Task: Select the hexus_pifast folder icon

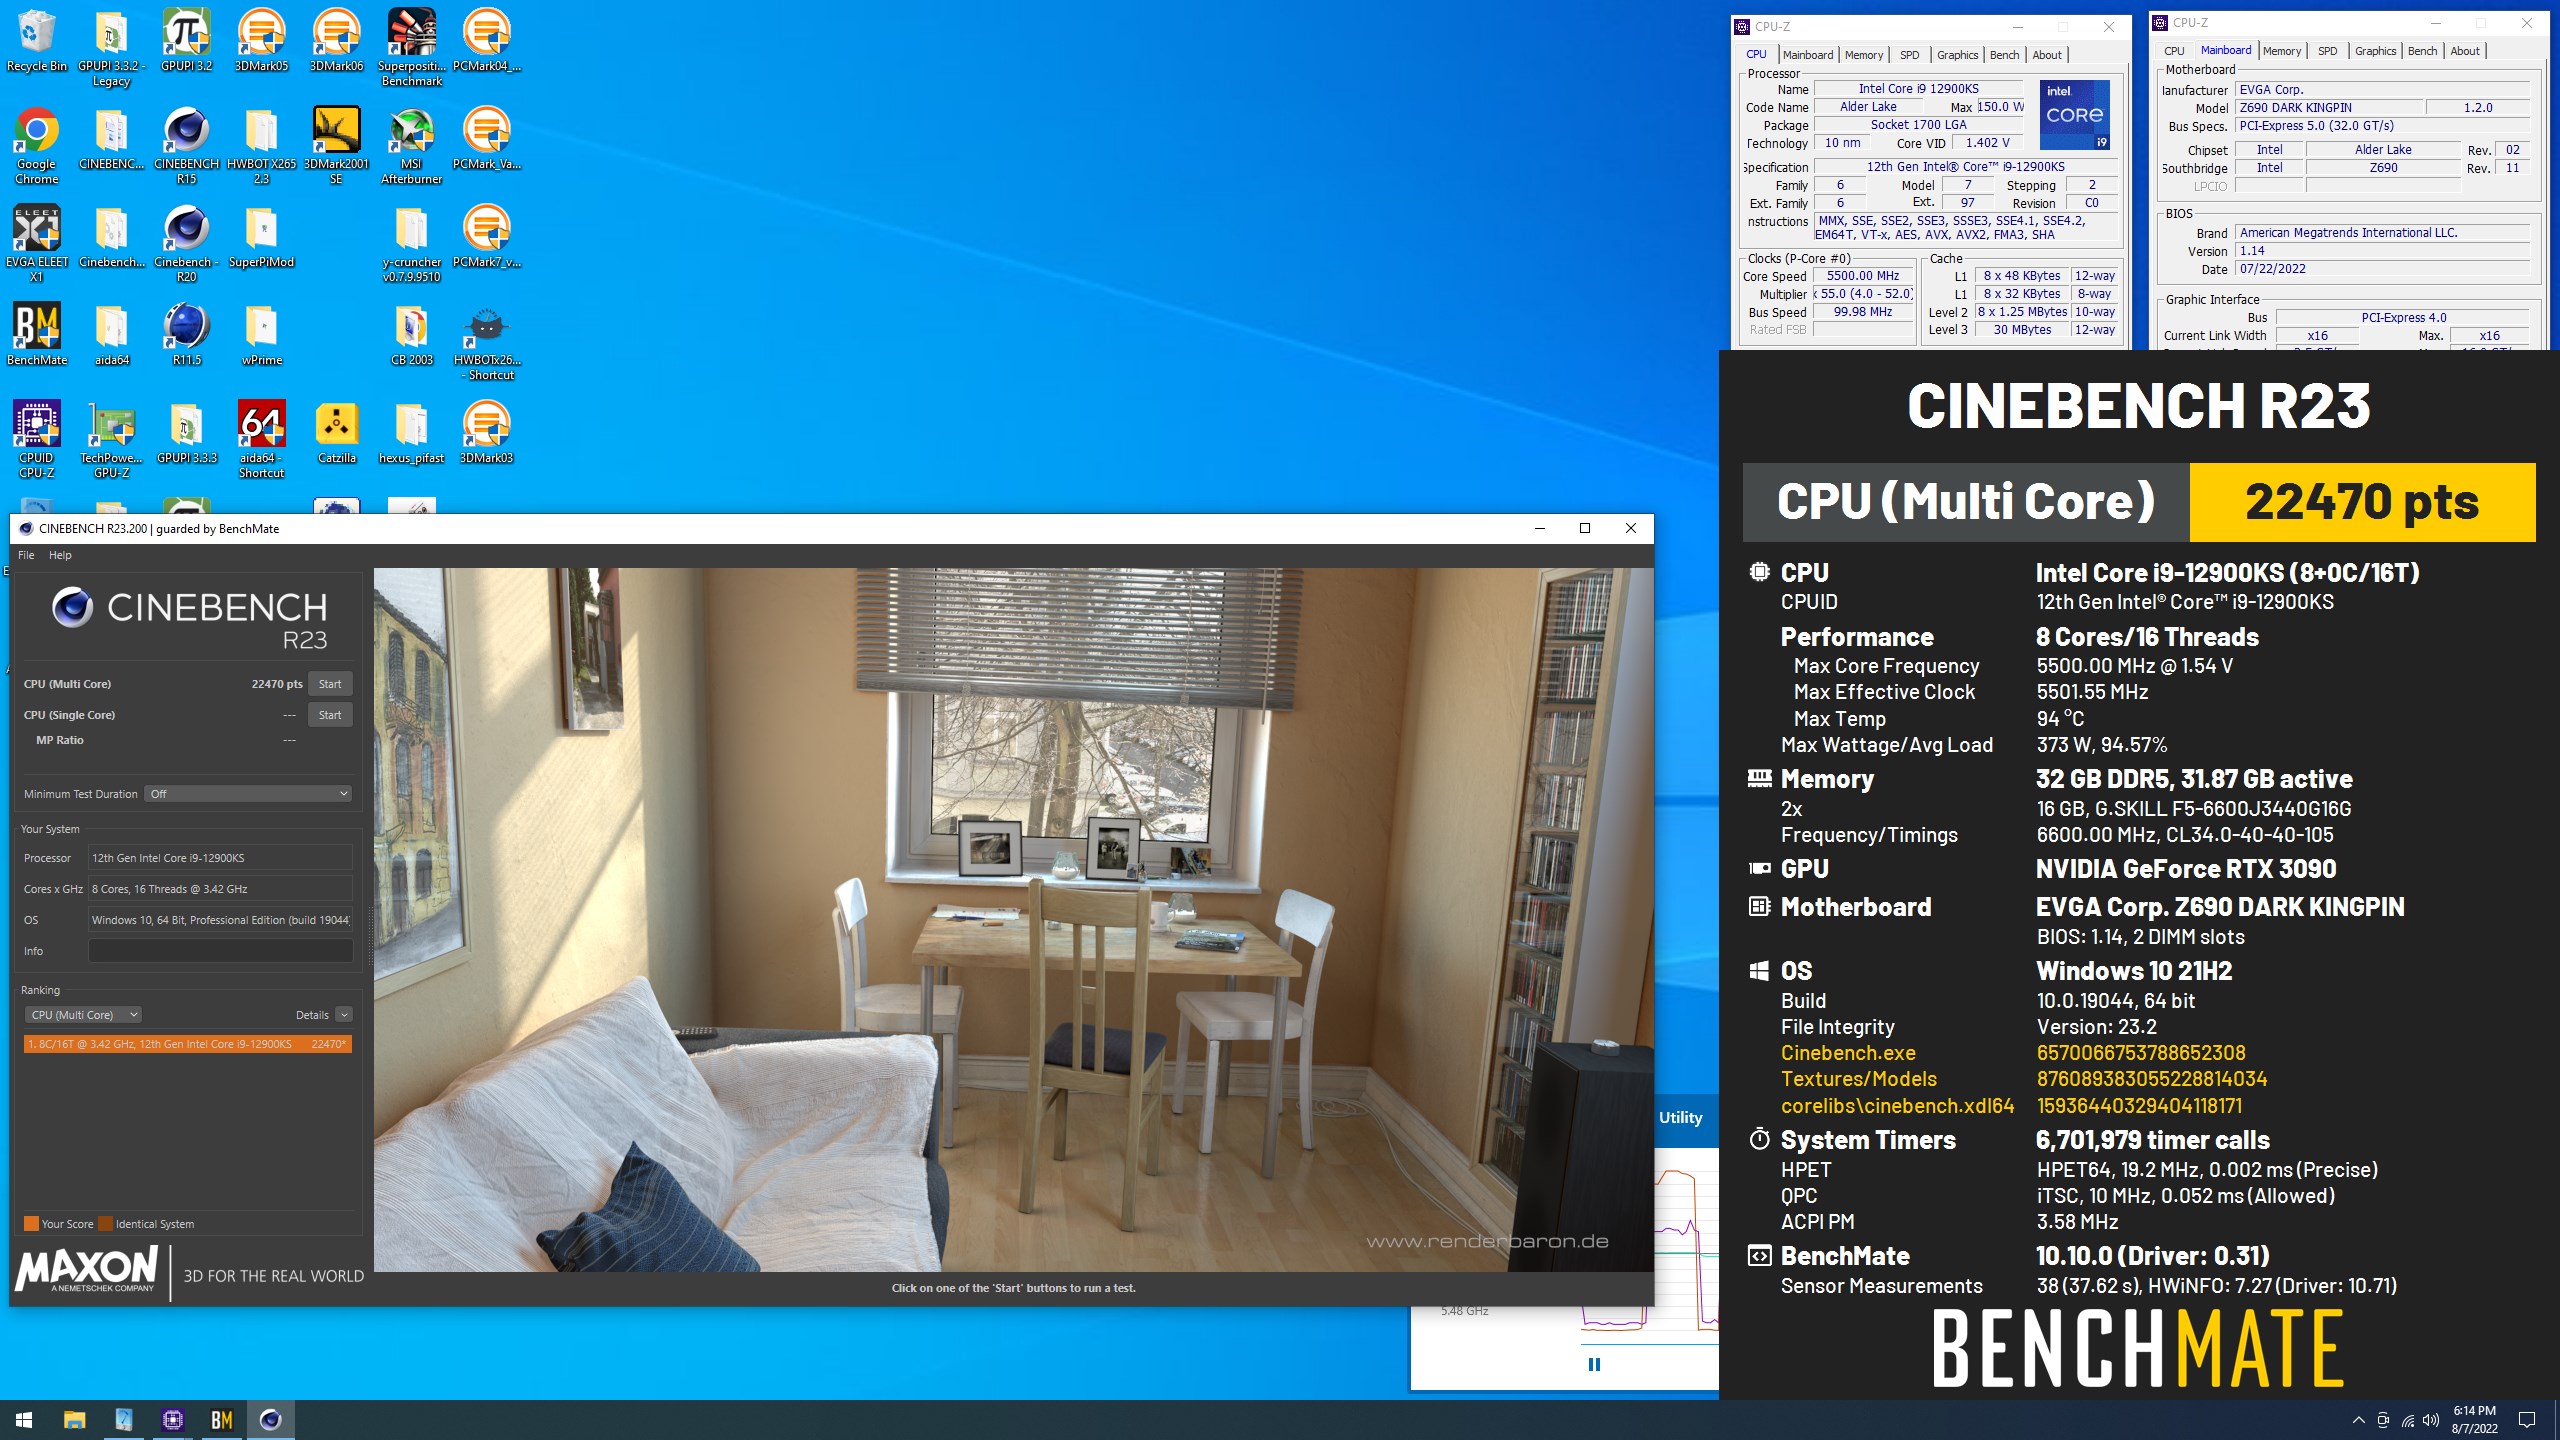Action: (412, 433)
